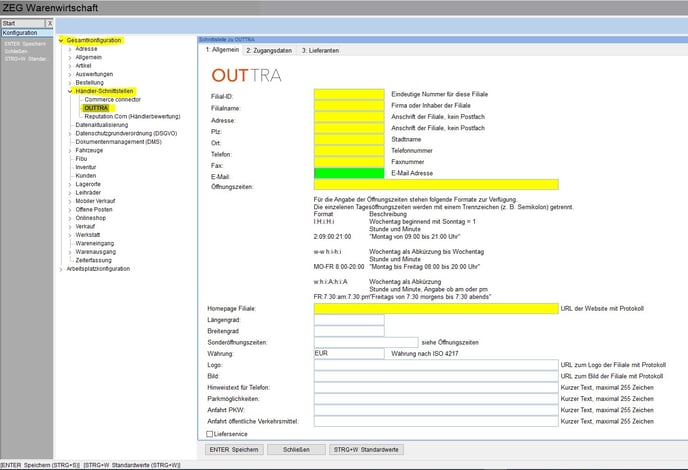
Task: Open Dokumentenmanagement (DMS) item
Action: point(118,142)
